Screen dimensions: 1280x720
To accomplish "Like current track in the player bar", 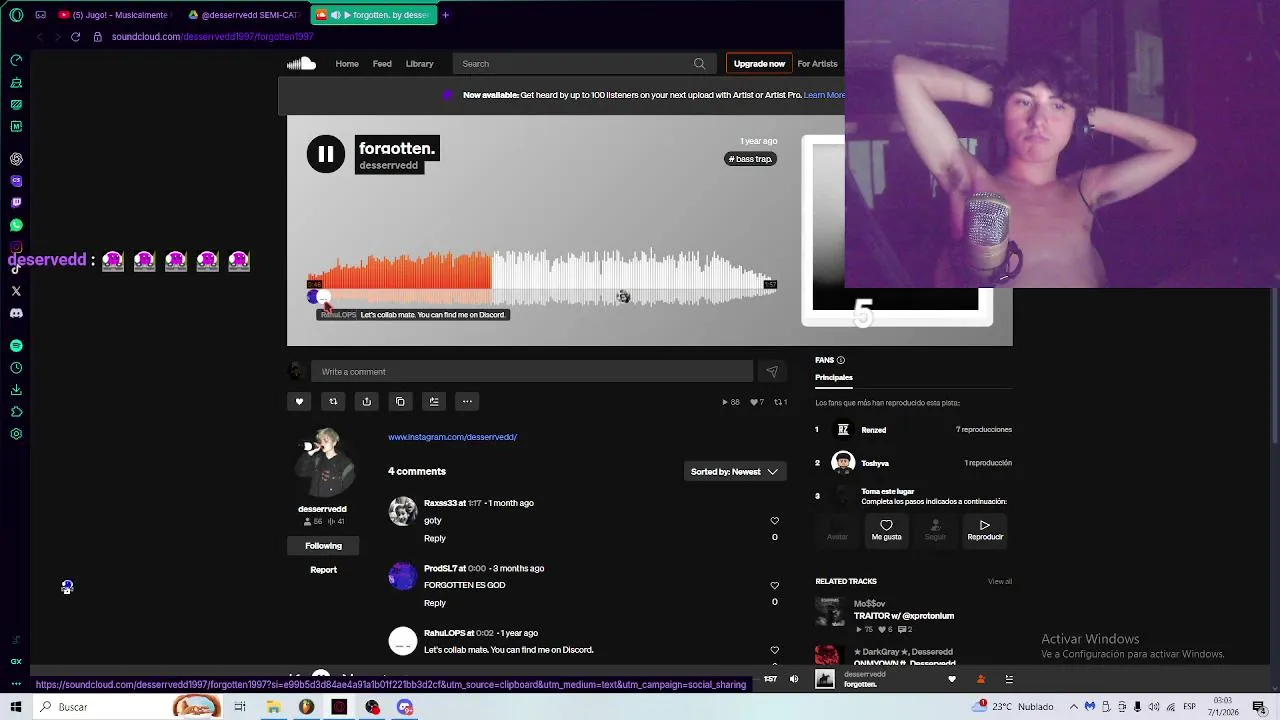I will tap(952, 680).
